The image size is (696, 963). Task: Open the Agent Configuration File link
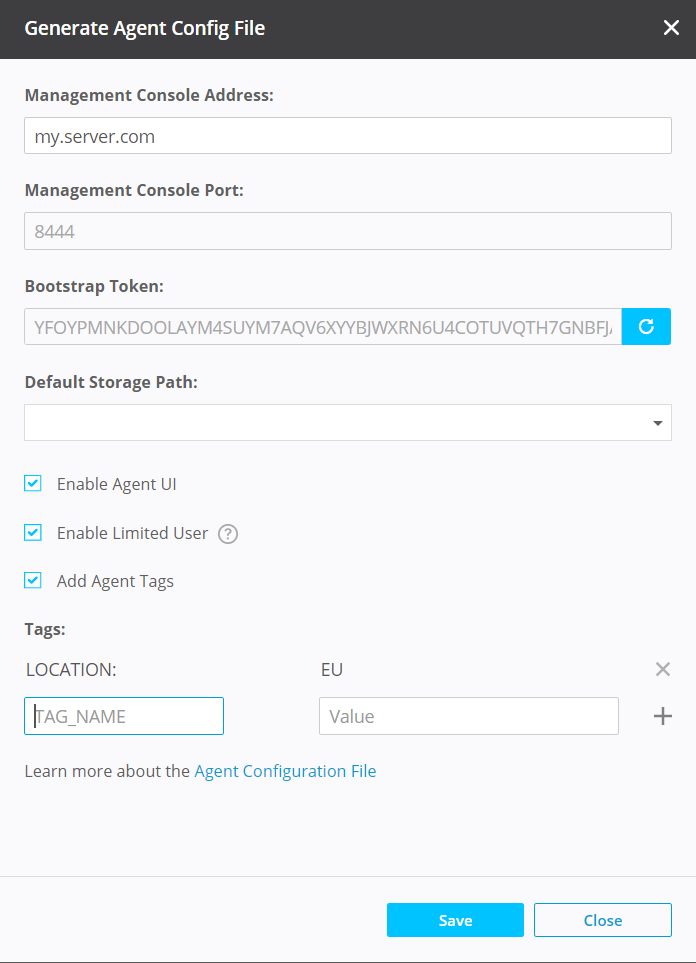285,771
